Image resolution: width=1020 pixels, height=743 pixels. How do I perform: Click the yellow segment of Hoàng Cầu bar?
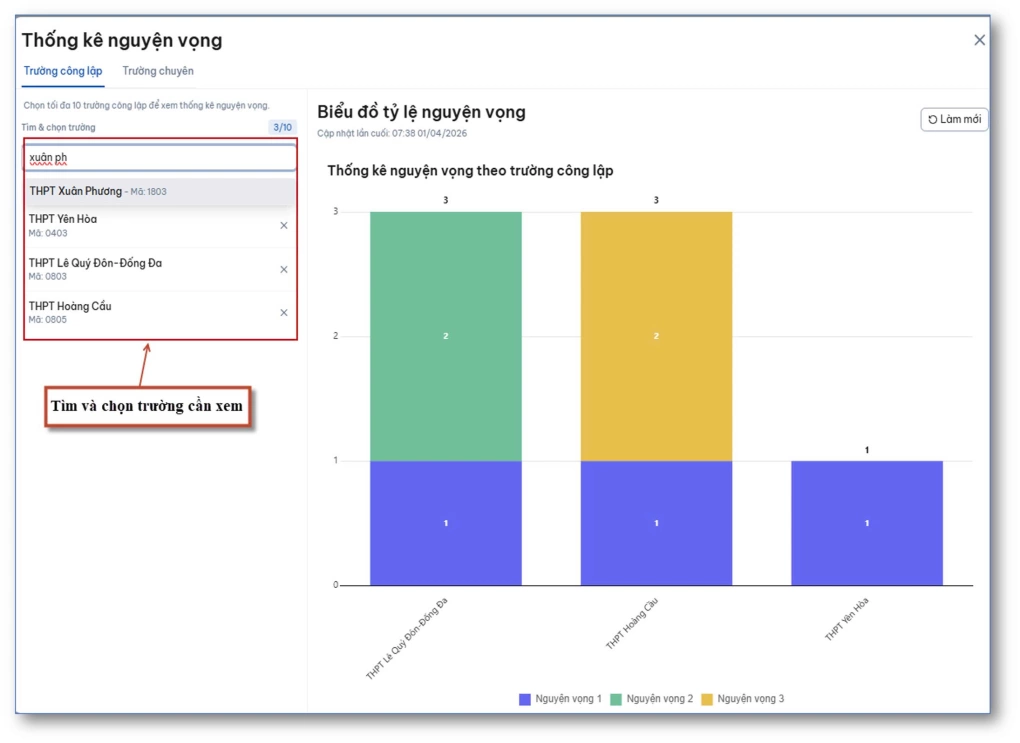[x=656, y=335]
